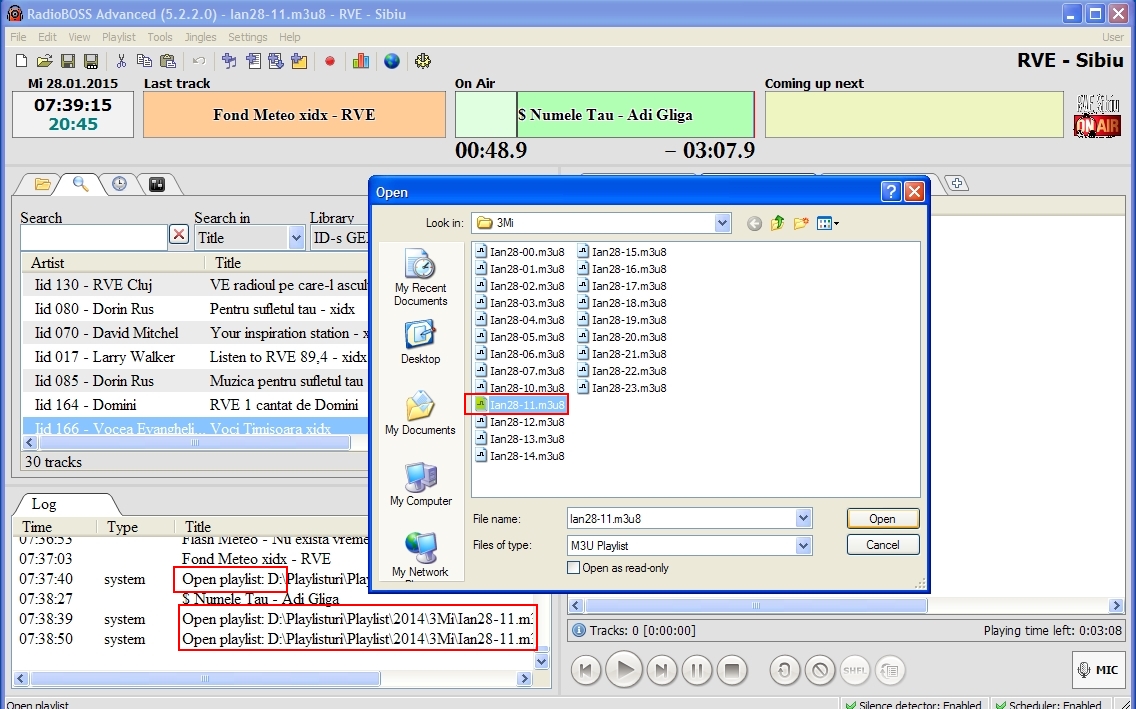Expand the Files of type dropdown
The height and width of the screenshot is (709, 1136).
(803, 545)
